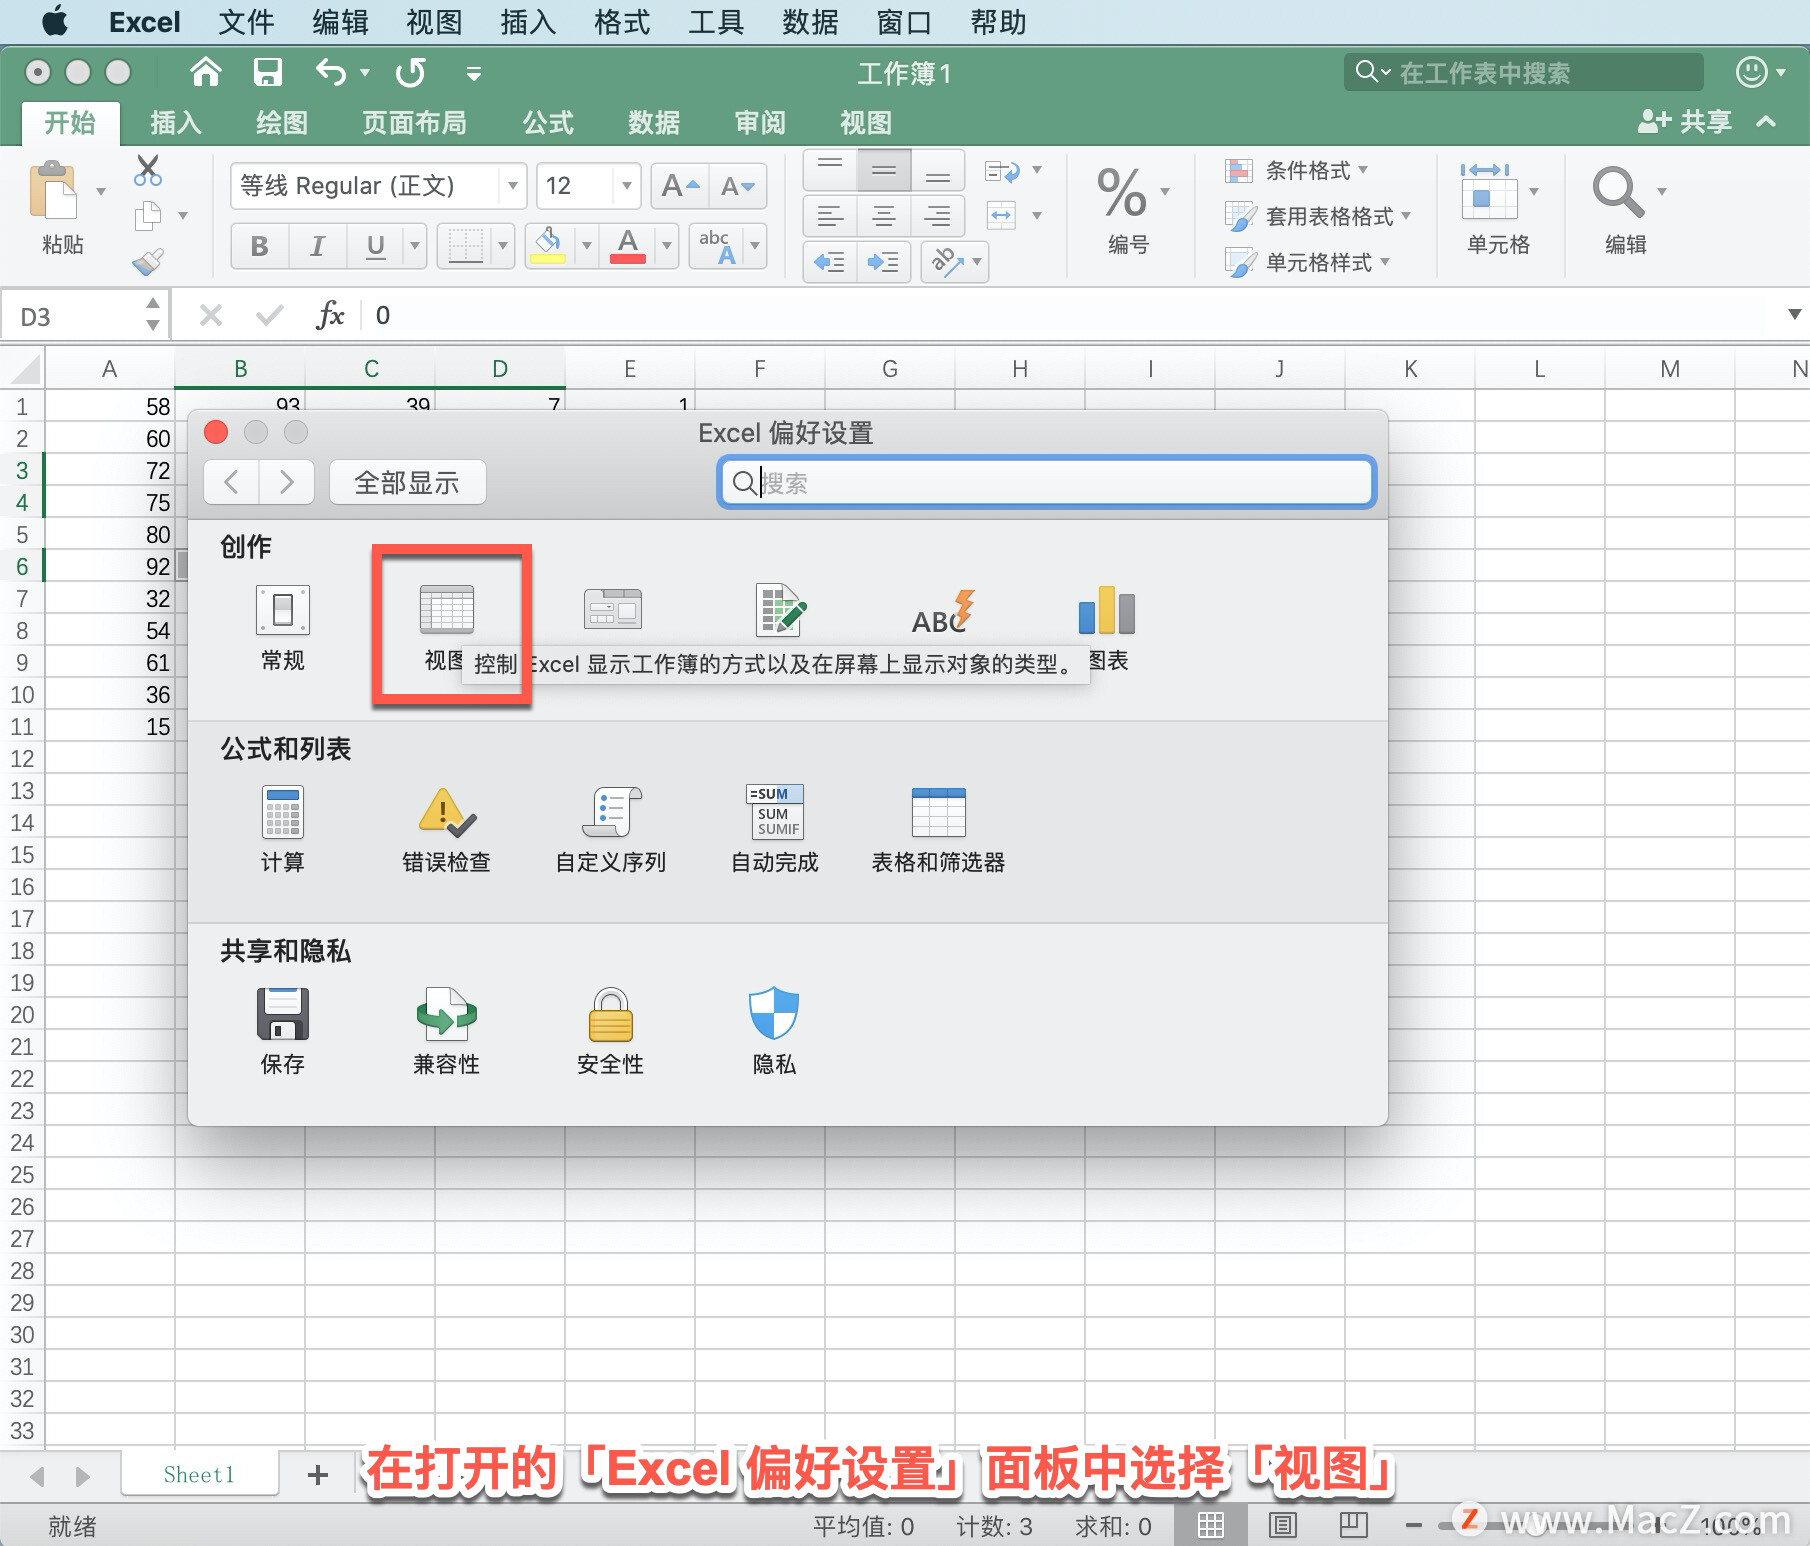
Task: Expand the borders dropdown arrow
Action: [x=502, y=246]
